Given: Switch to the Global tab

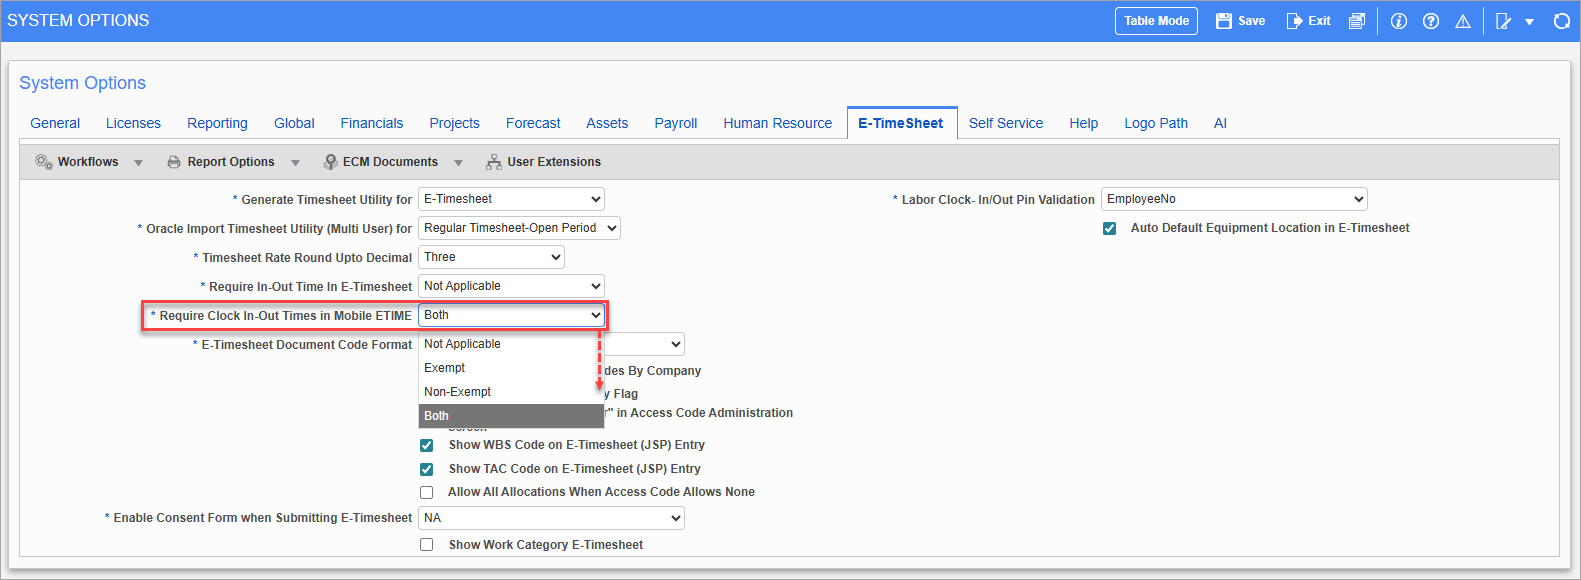Looking at the screenshot, I should 294,123.
